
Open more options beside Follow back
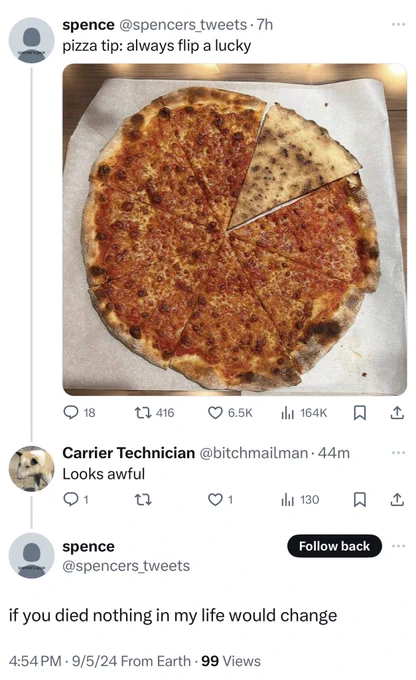[398, 546]
